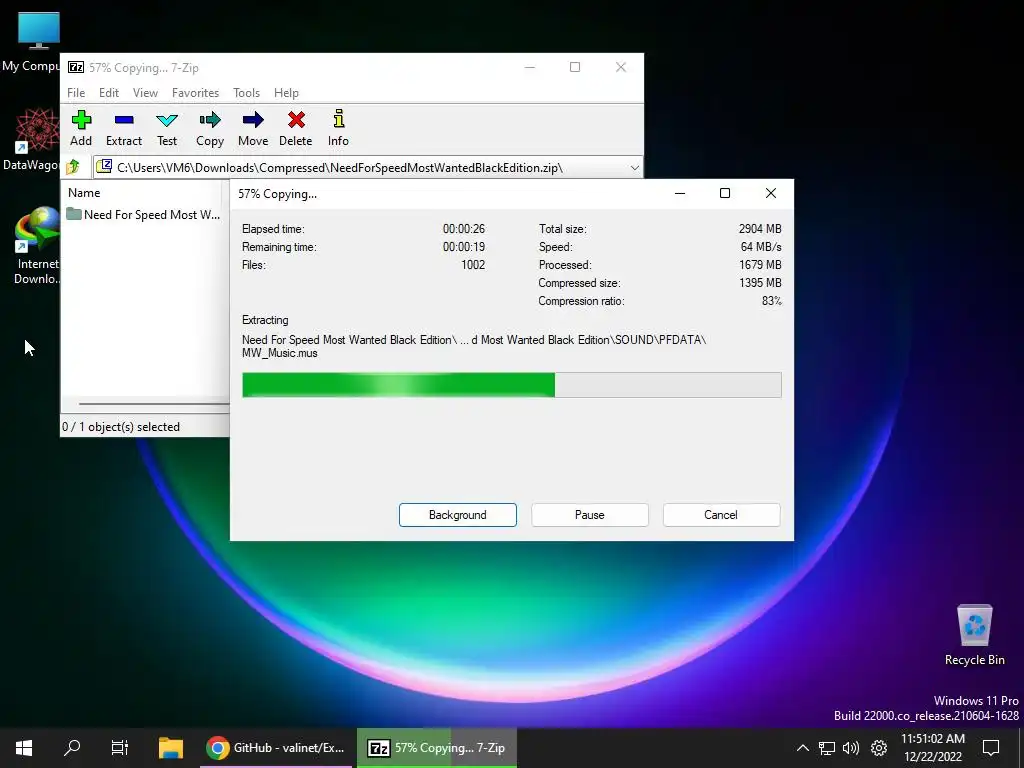The height and width of the screenshot is (768, 1024).
Task: Click the horizontal scrollbar in the file list
Action: (154, 404)
